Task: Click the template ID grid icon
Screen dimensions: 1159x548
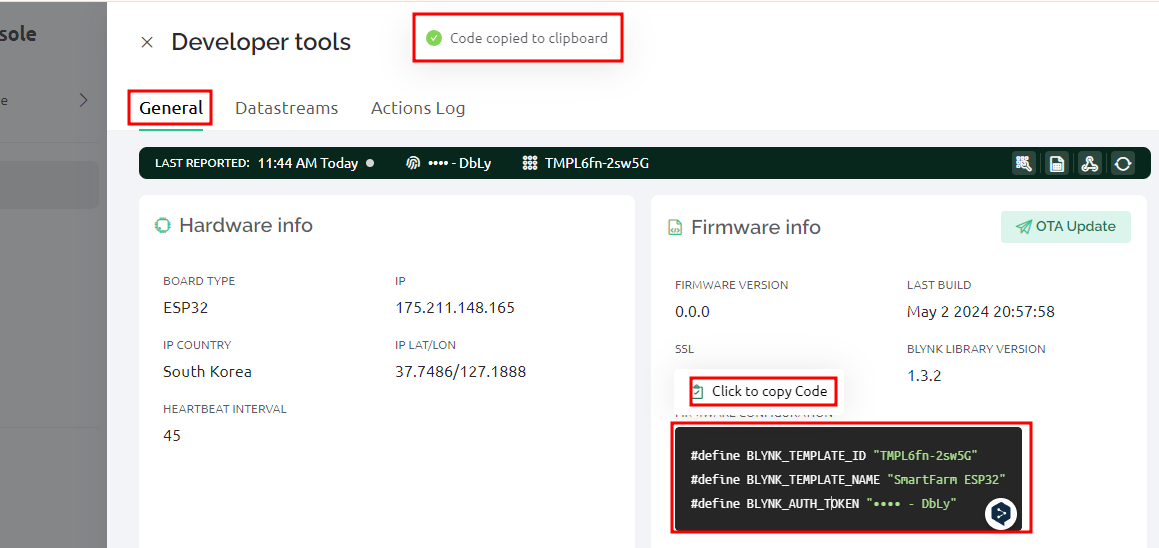Action: click(529, 163)
